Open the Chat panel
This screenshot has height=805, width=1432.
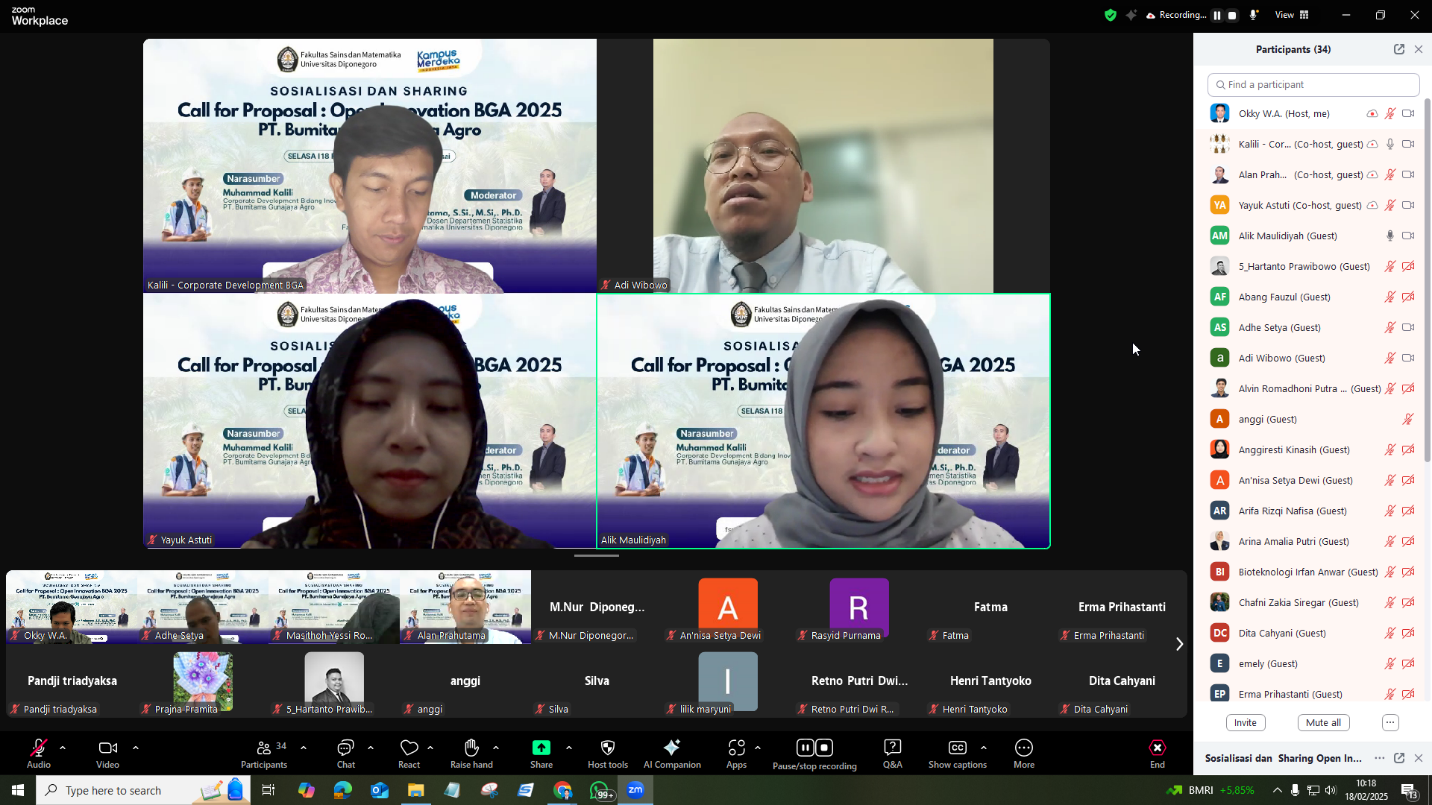pyautogui.click(x=345, y=753)
